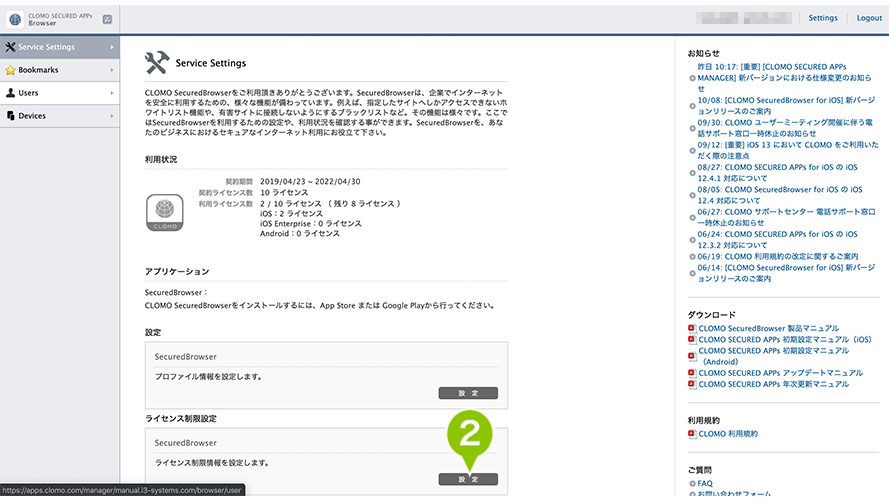The image size is (889, 500).
Task: Open the 08/27 iOS 12.4.1 notice
Action: [777, 173]
